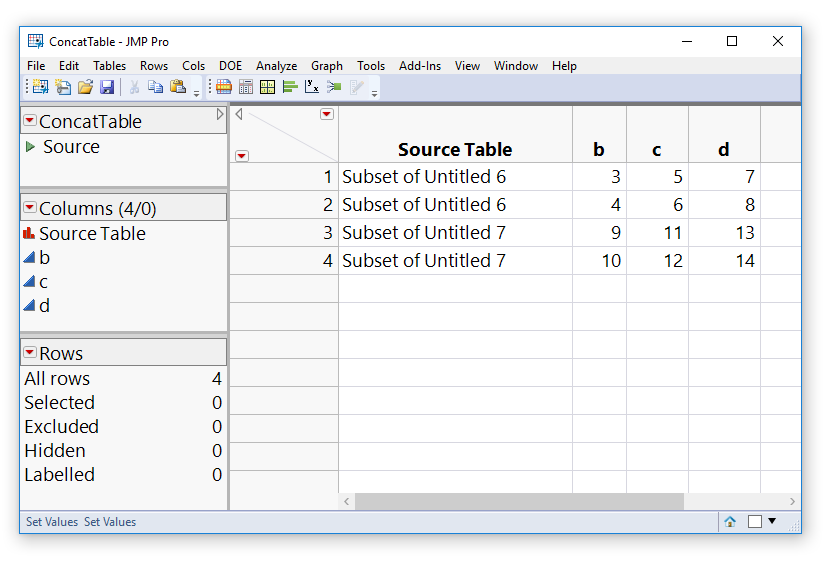This screenshot has height=565, width=830.
Task: Click the Data Filter table icon
Action: (223, 87)
